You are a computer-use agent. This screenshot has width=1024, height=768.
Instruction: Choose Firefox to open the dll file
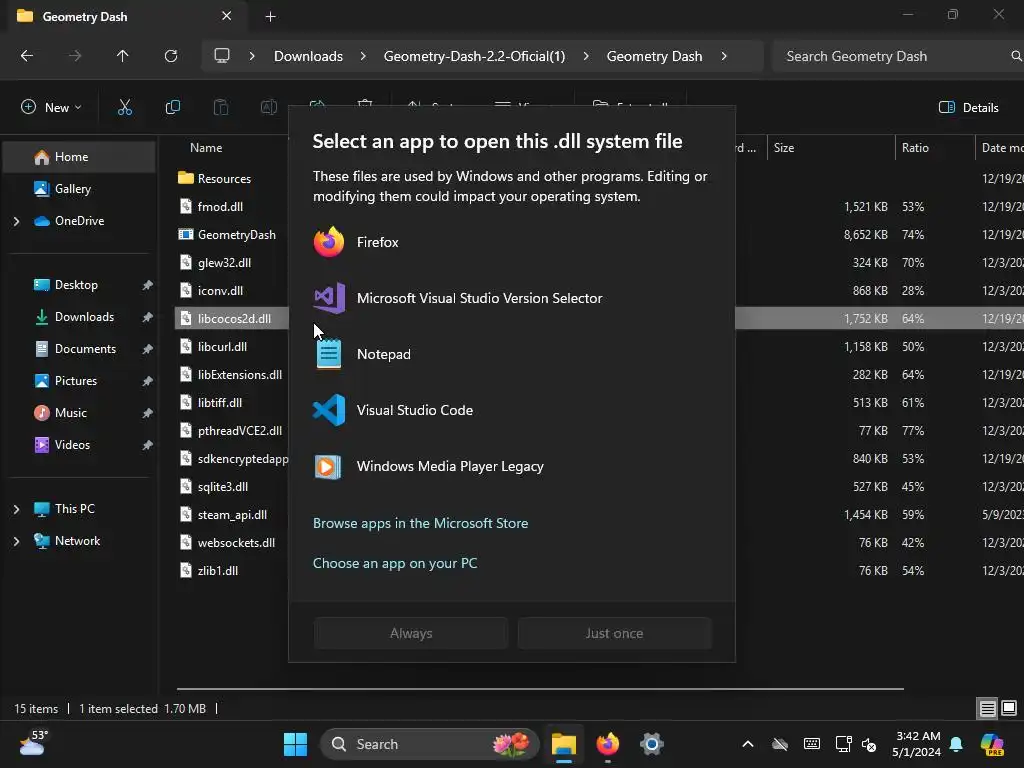point(511,242)
